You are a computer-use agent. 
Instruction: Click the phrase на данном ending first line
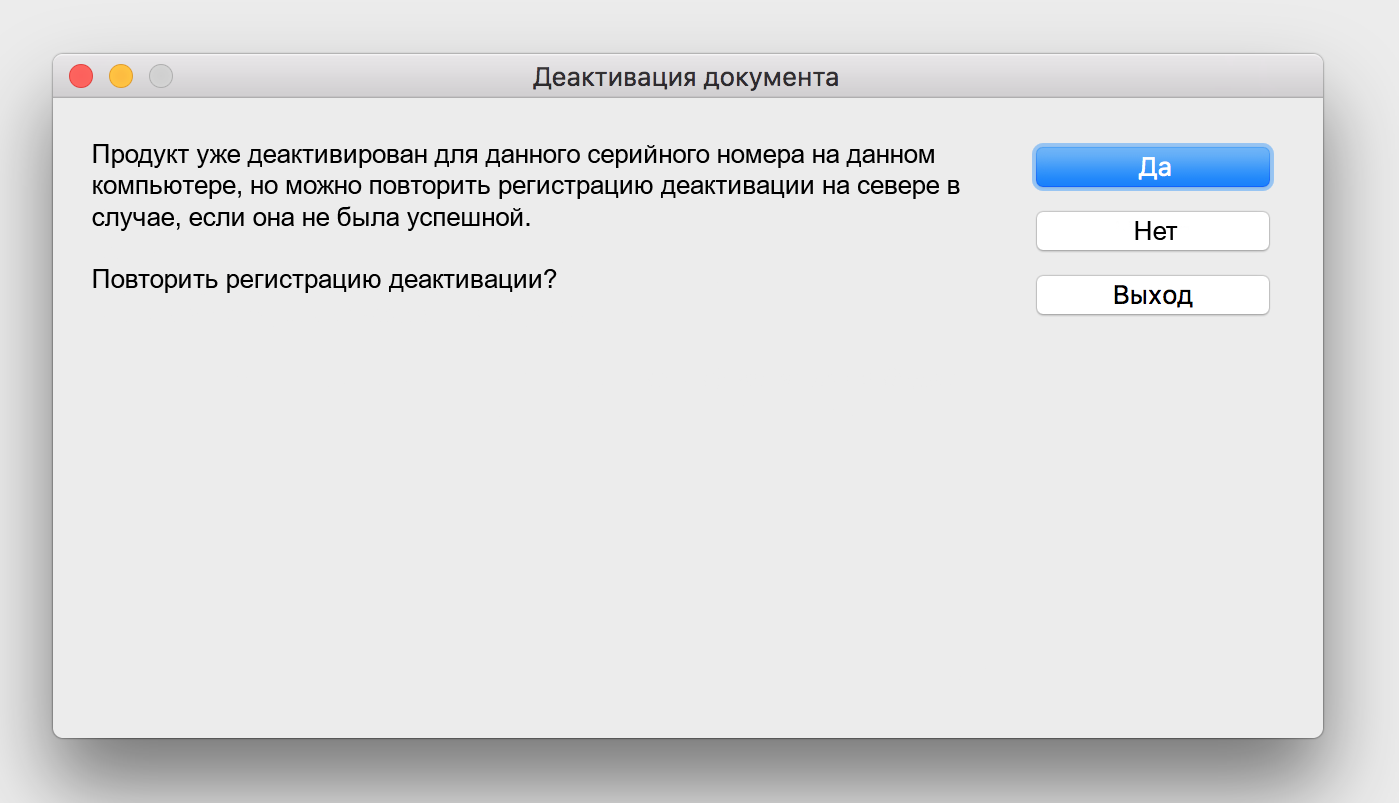pyautogui.click(x=890, y=156)
